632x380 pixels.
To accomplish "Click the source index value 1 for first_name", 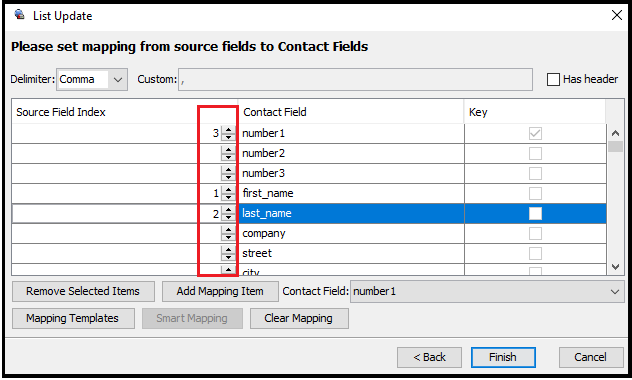I will click(x=216, y=193).
